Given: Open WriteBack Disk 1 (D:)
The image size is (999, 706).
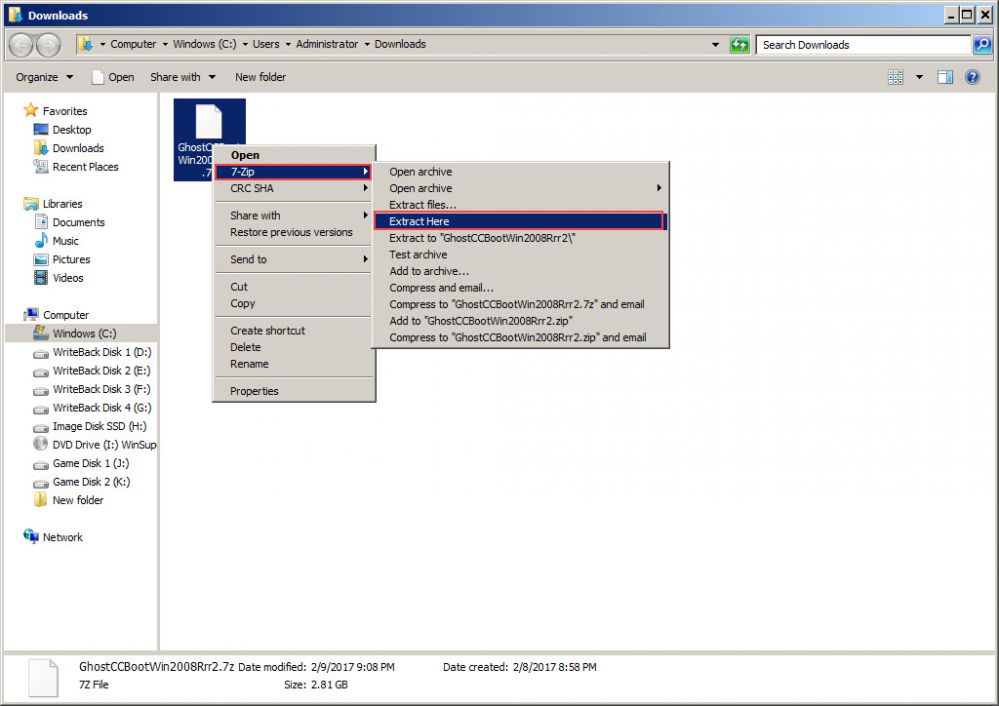Looking at the screenshot, I should [101, 352].
